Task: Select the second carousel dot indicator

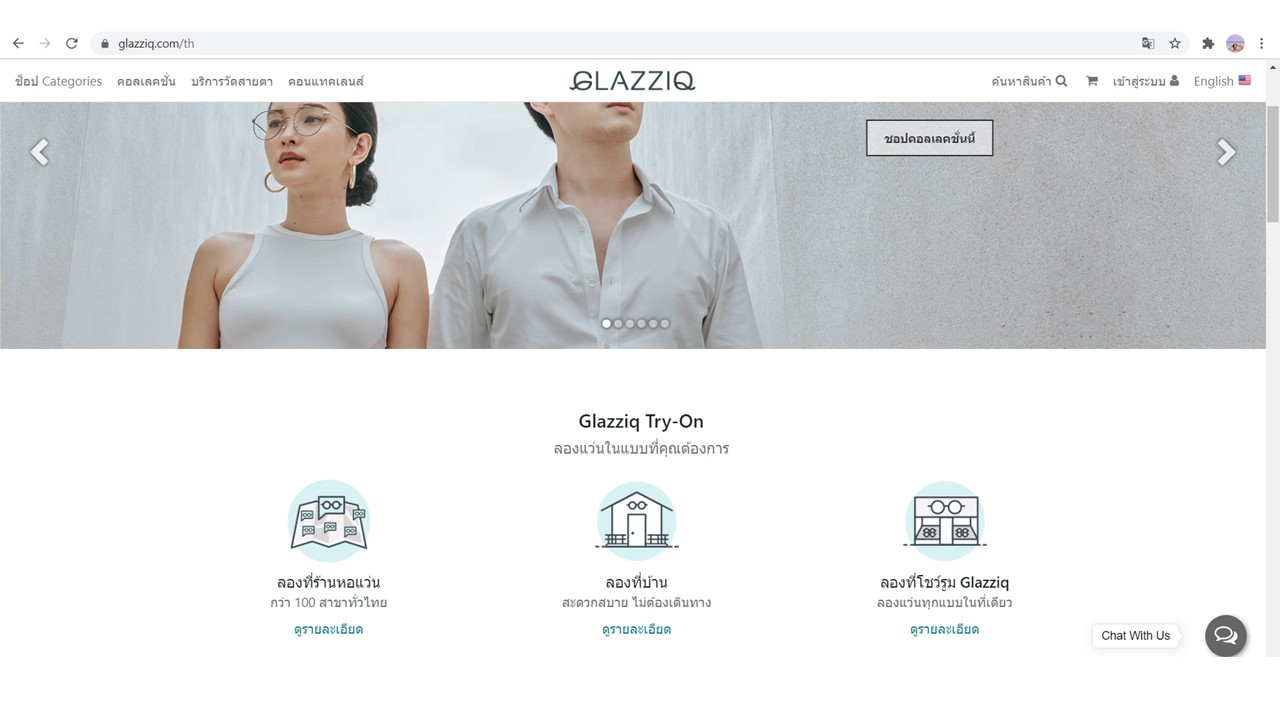Action: (618, 323)
